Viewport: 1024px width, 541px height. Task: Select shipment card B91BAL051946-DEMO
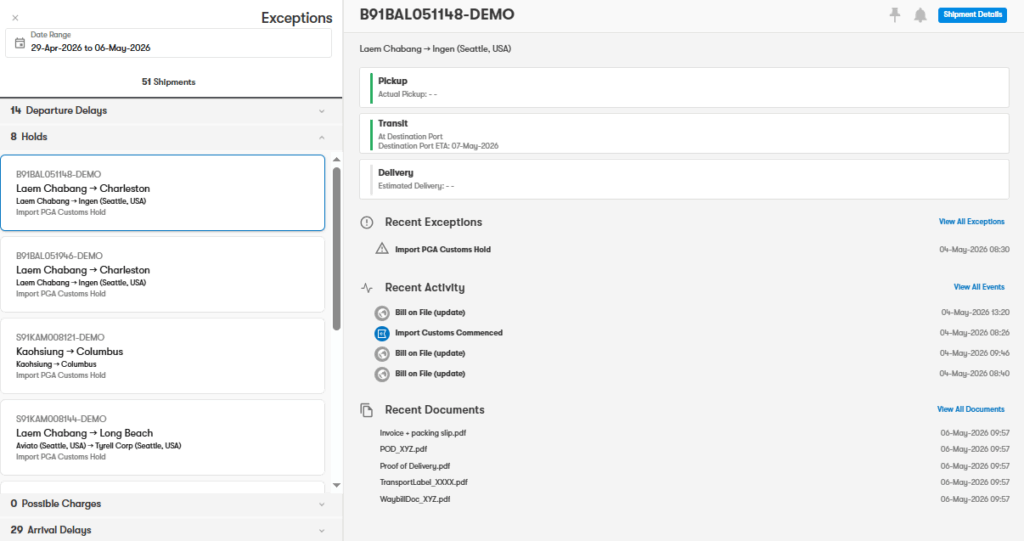[x=163, y=274]
